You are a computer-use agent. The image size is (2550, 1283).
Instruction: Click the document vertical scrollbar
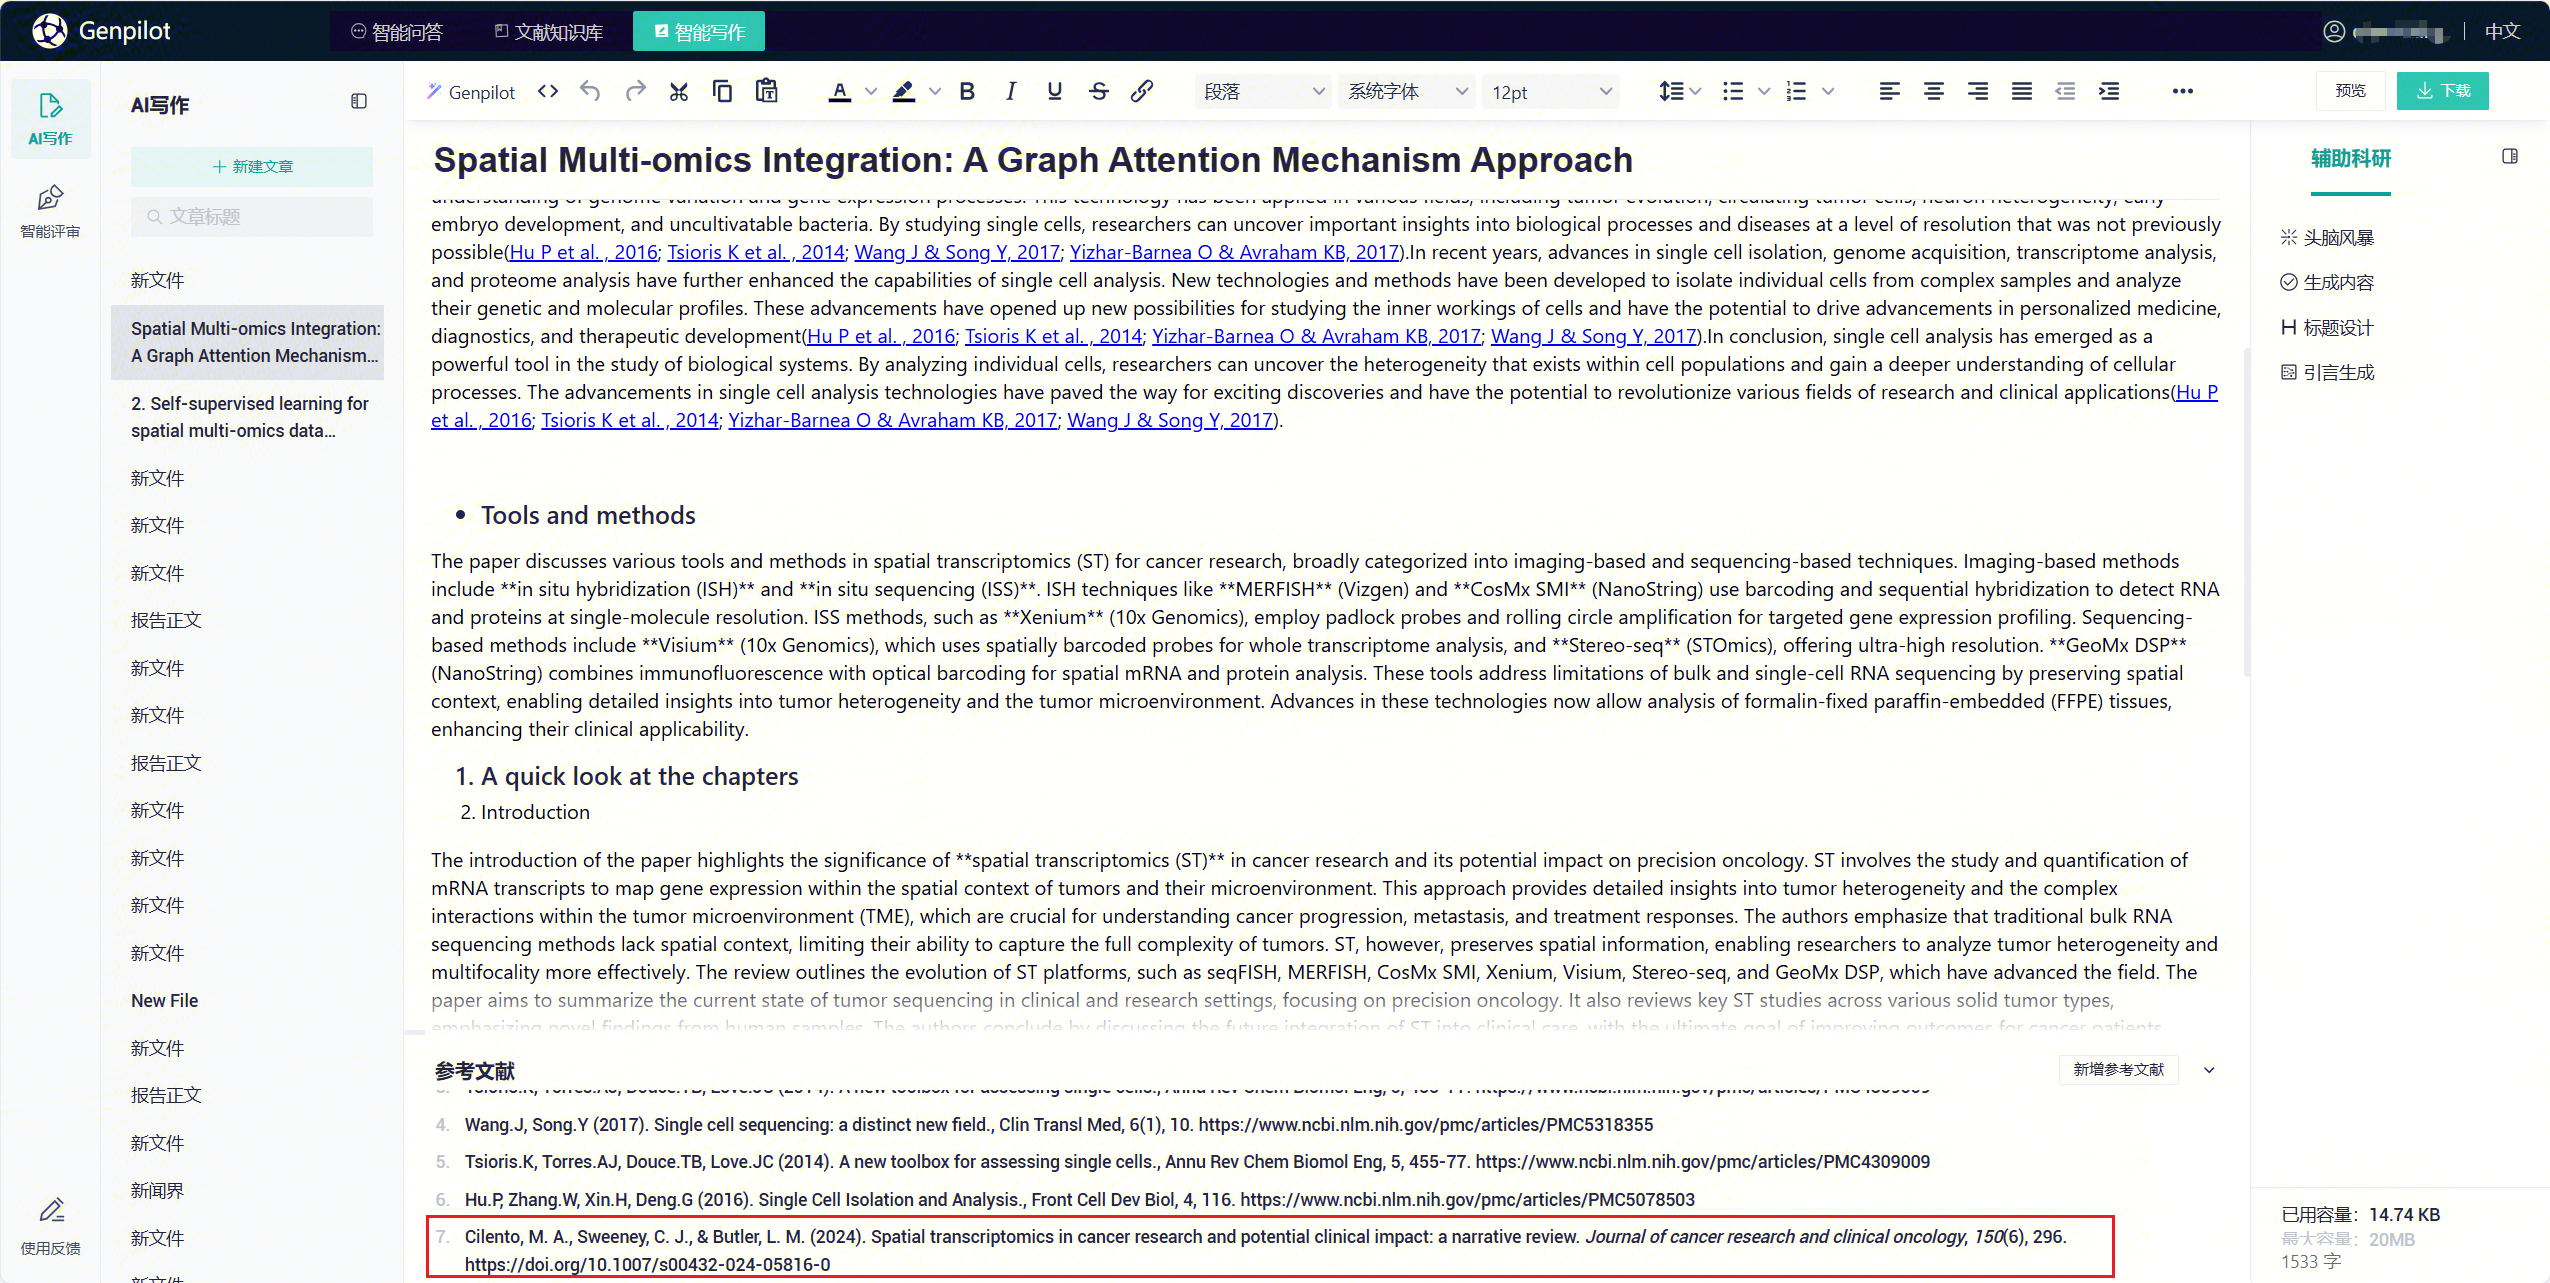pos(2246,510)
